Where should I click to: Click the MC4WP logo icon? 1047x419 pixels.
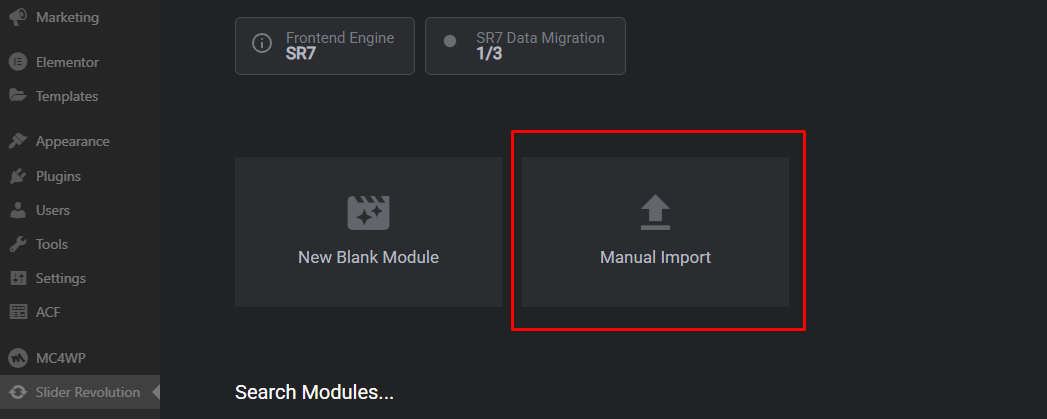[17, 357]
